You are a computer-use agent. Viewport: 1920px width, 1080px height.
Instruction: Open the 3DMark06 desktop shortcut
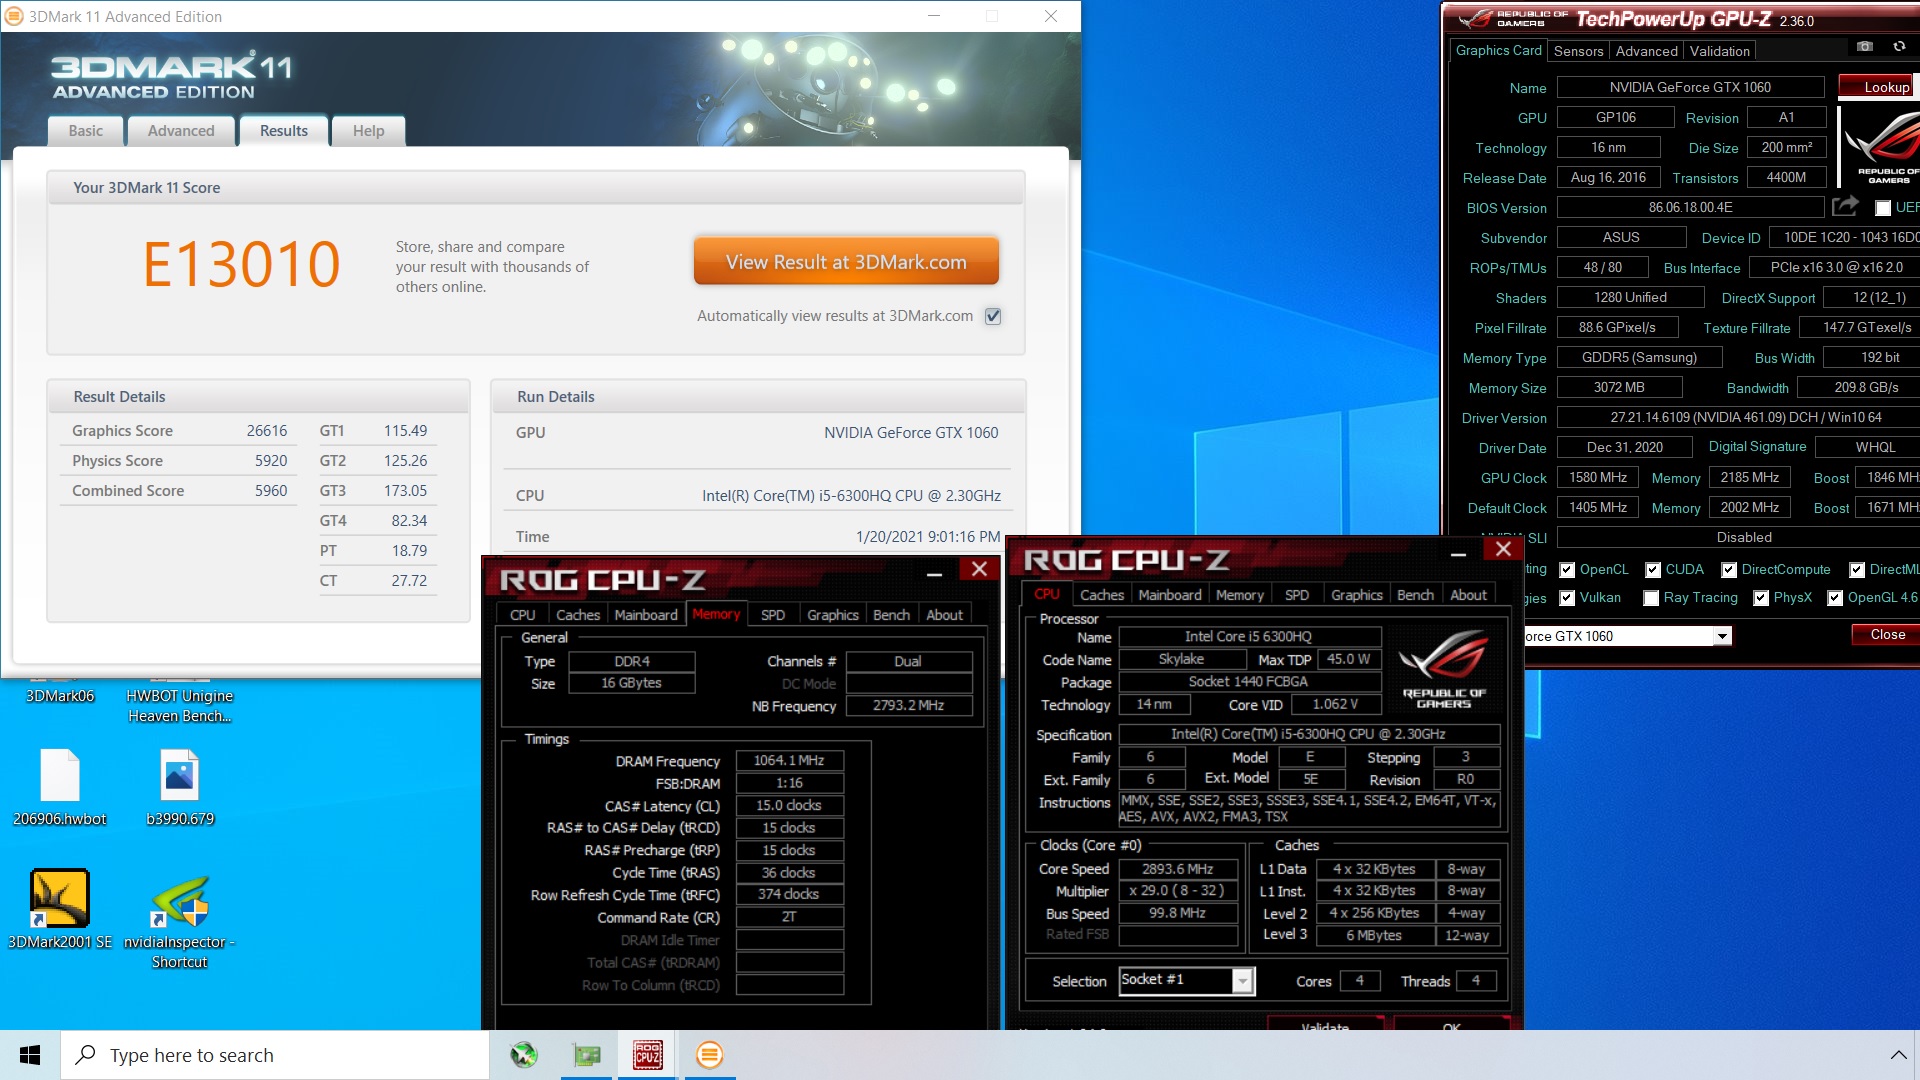point(60,695)
